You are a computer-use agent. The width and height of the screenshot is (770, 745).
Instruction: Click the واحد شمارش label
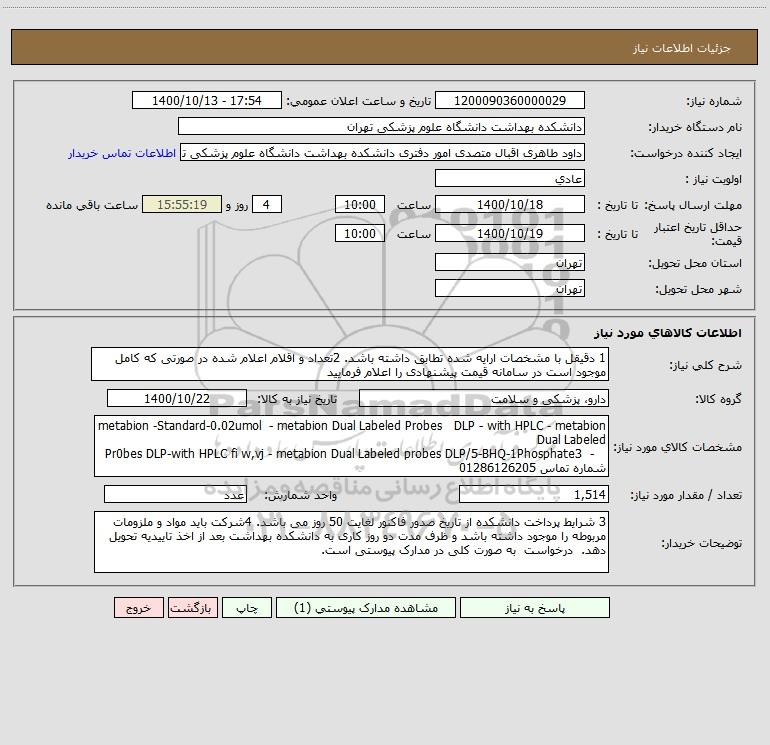click(x=301, y=495)
